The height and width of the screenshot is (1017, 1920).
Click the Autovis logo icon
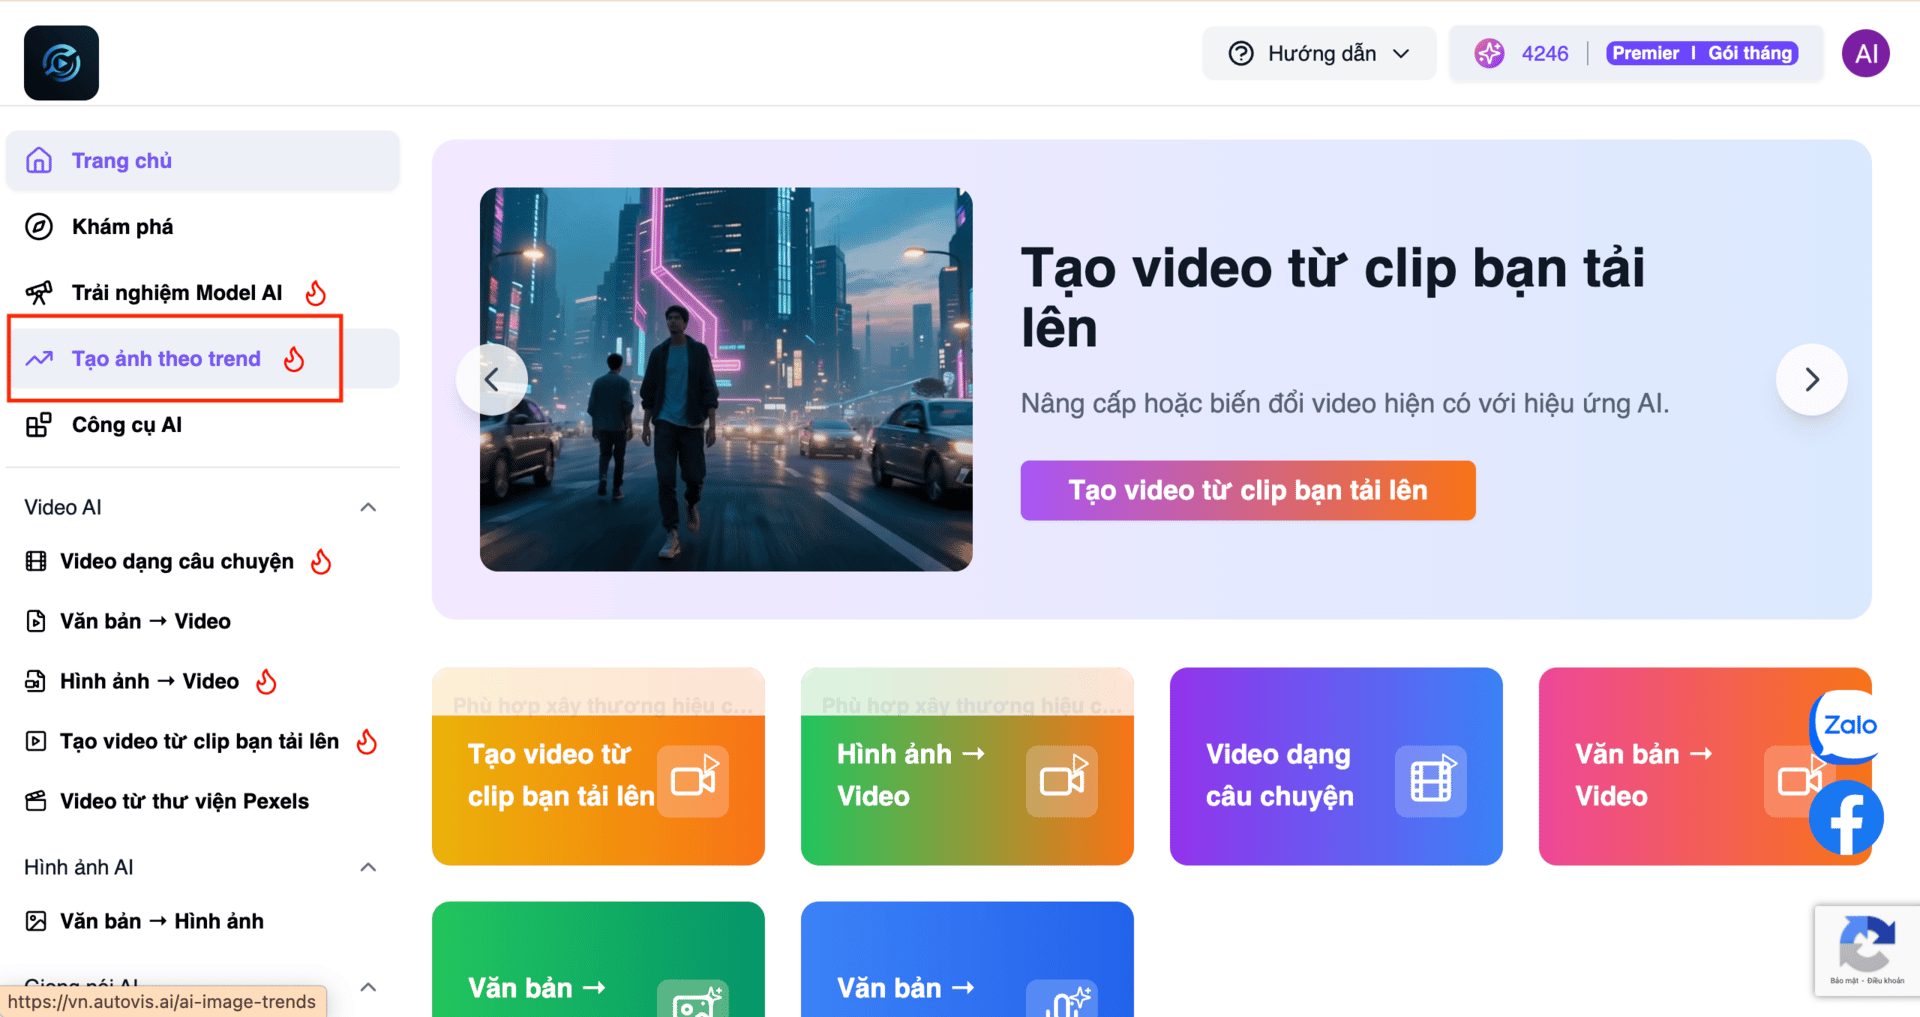[61, 63]
